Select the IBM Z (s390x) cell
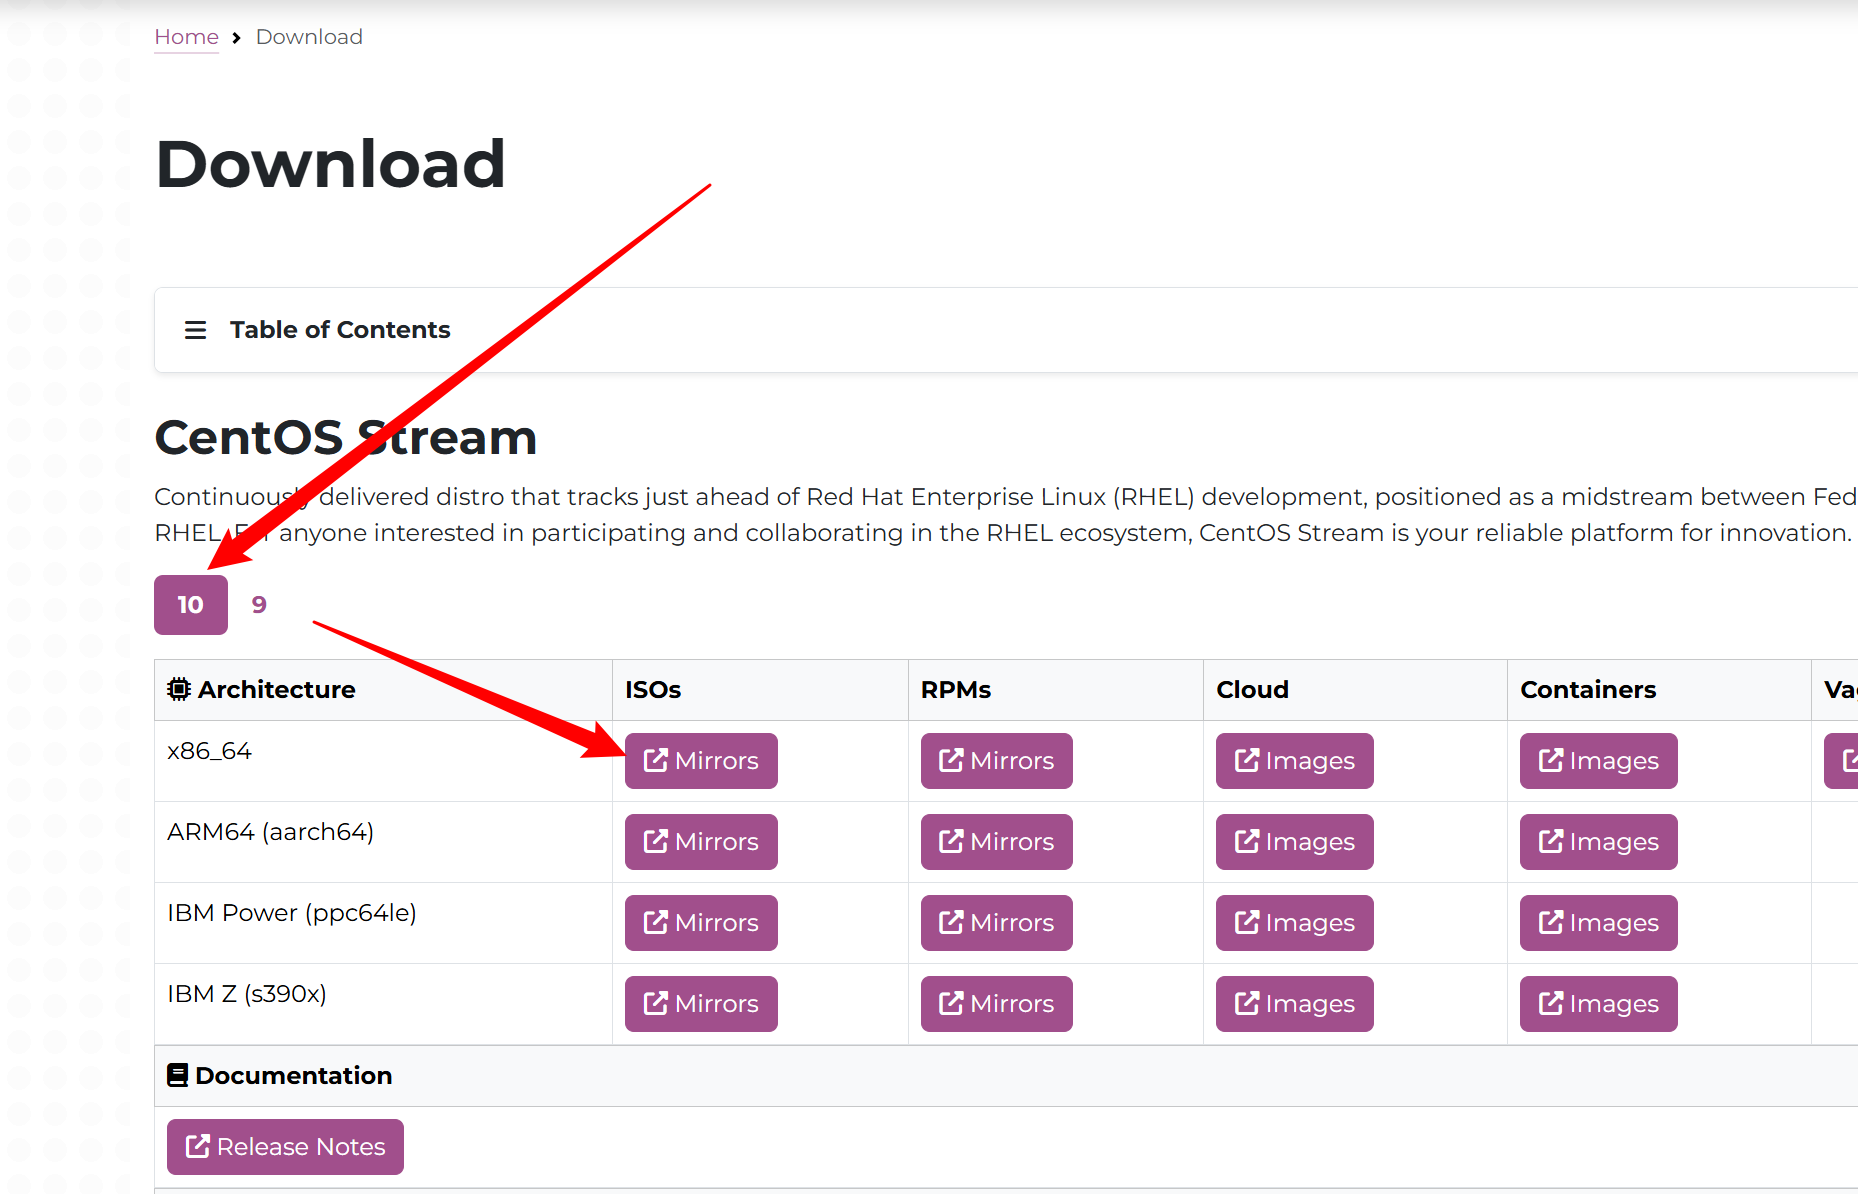The image size is (1858, 1194). tap(383, 1004)
